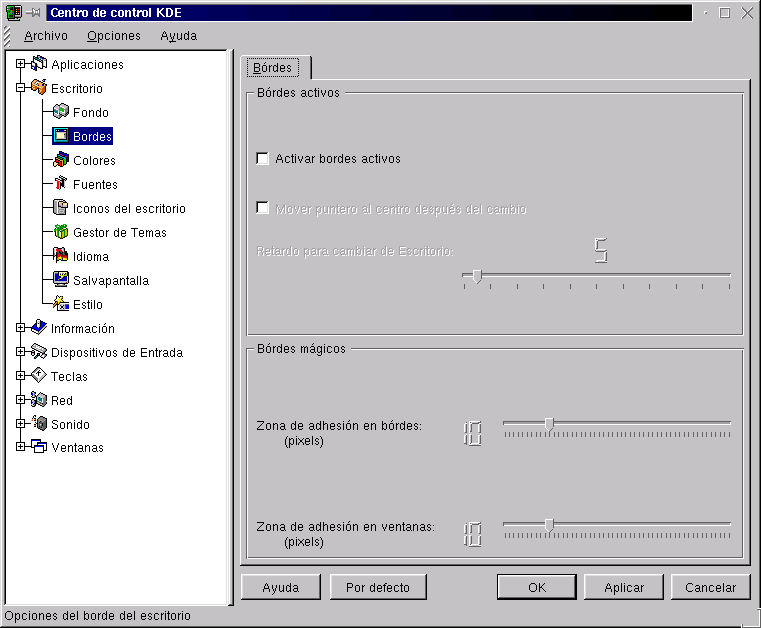Open the Estilo icon in tree
This screenshot has height=628, width=761.
click(60, 304)
